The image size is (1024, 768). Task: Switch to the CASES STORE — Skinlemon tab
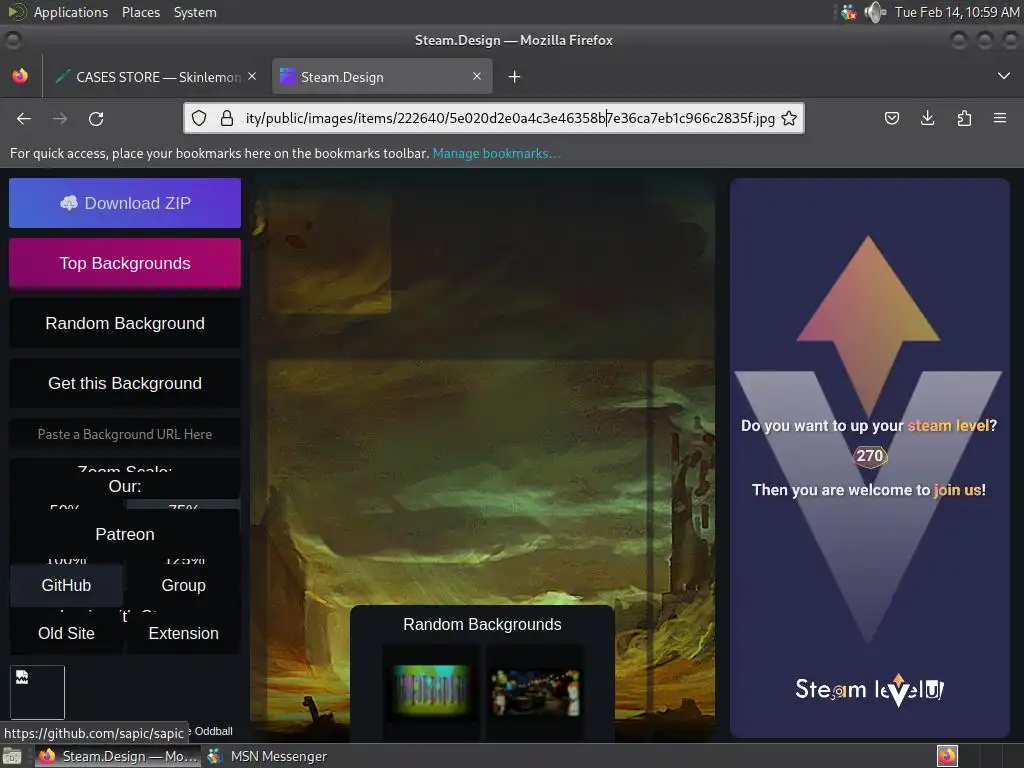[x=155, y=77]
